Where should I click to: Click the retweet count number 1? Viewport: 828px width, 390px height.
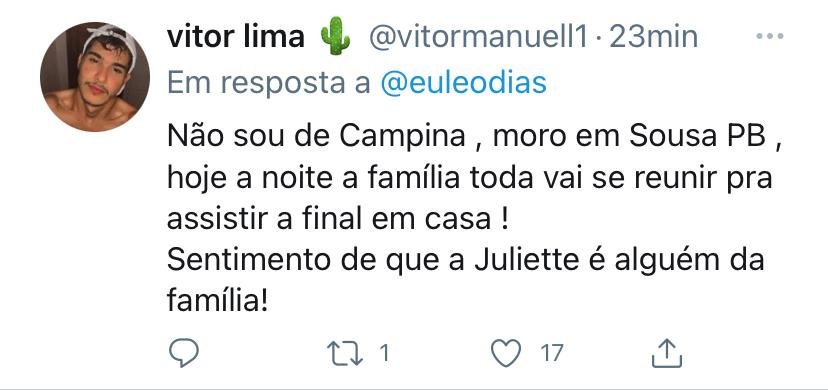pos(384,353)
